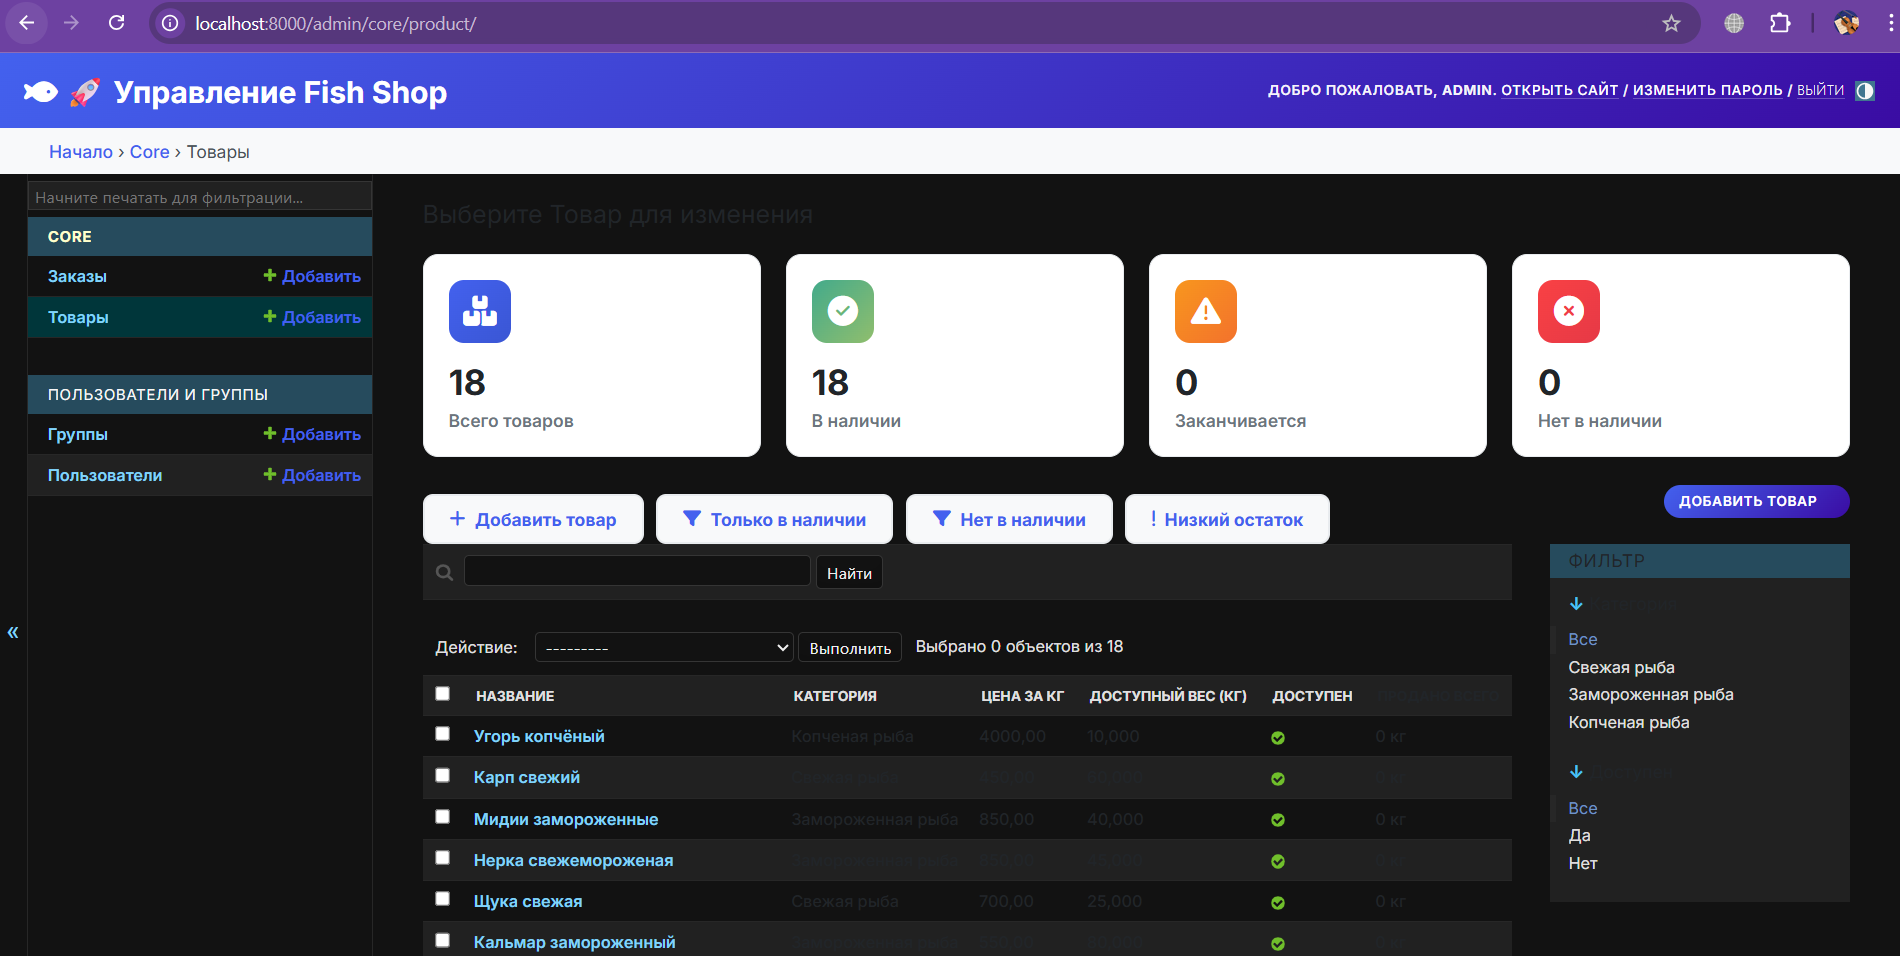
Task: Check the box for Угорь копчёный
Action: 443,734
